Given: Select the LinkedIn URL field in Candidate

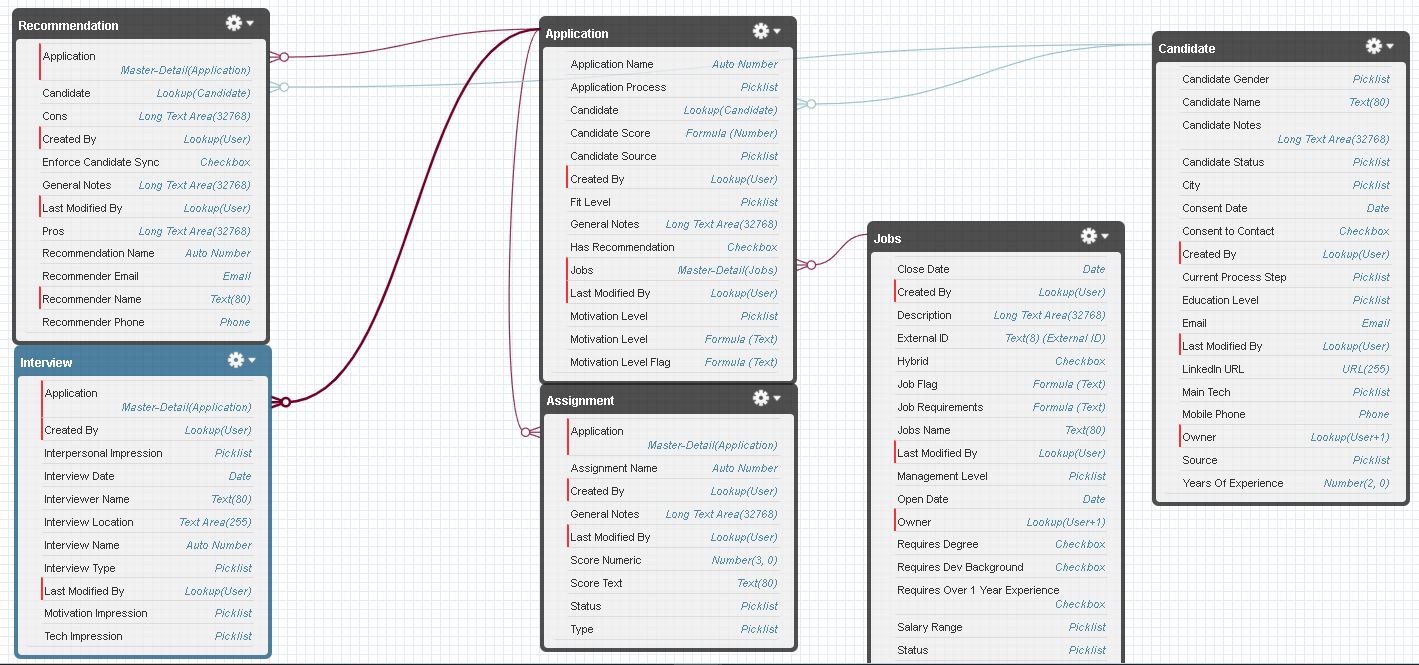Looking at the screenshot, I should [1213, 369].
